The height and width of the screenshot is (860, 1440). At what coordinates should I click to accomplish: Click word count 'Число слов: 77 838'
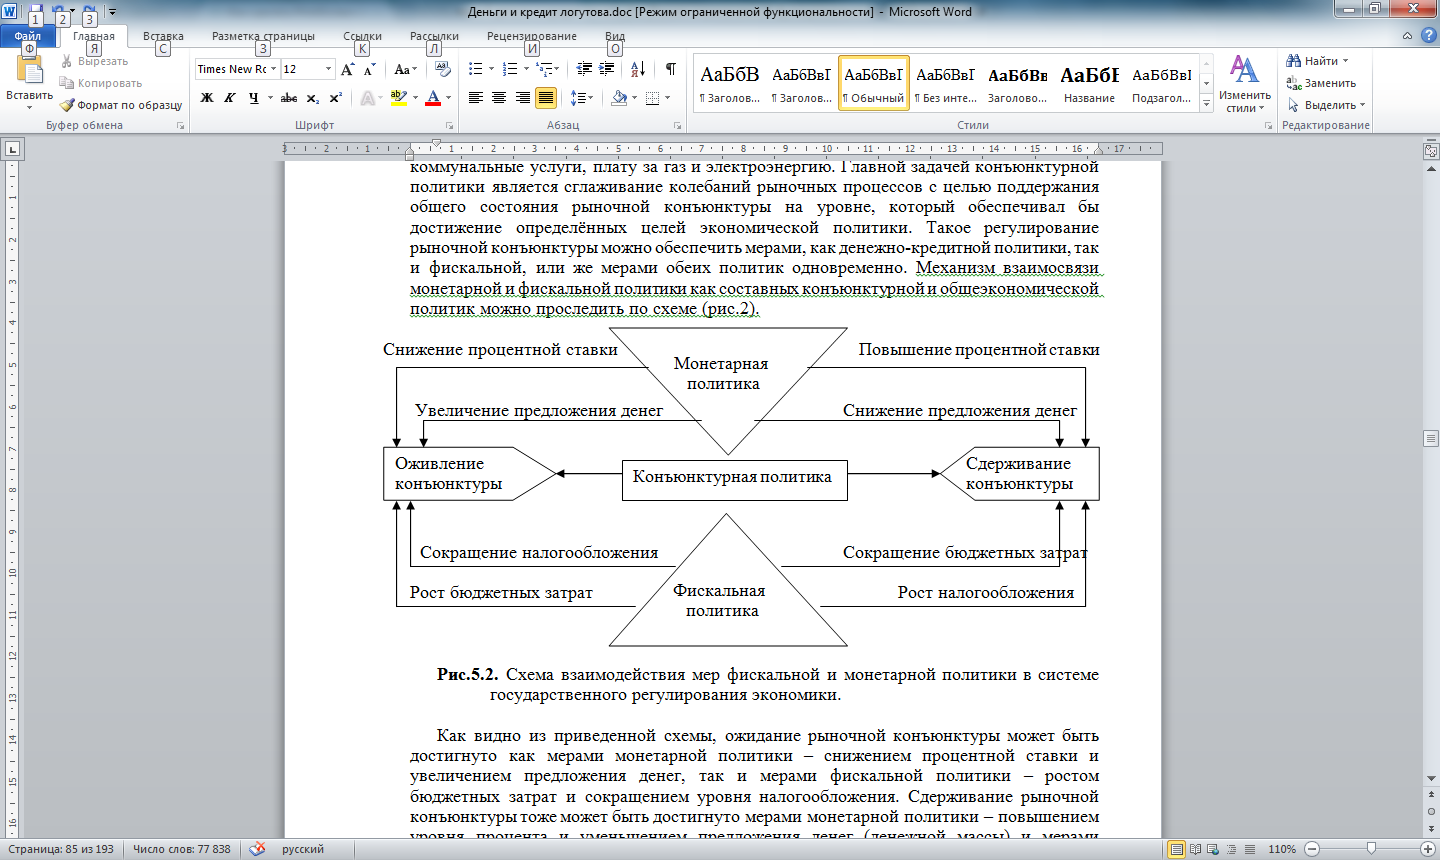[x=182, y=849]
